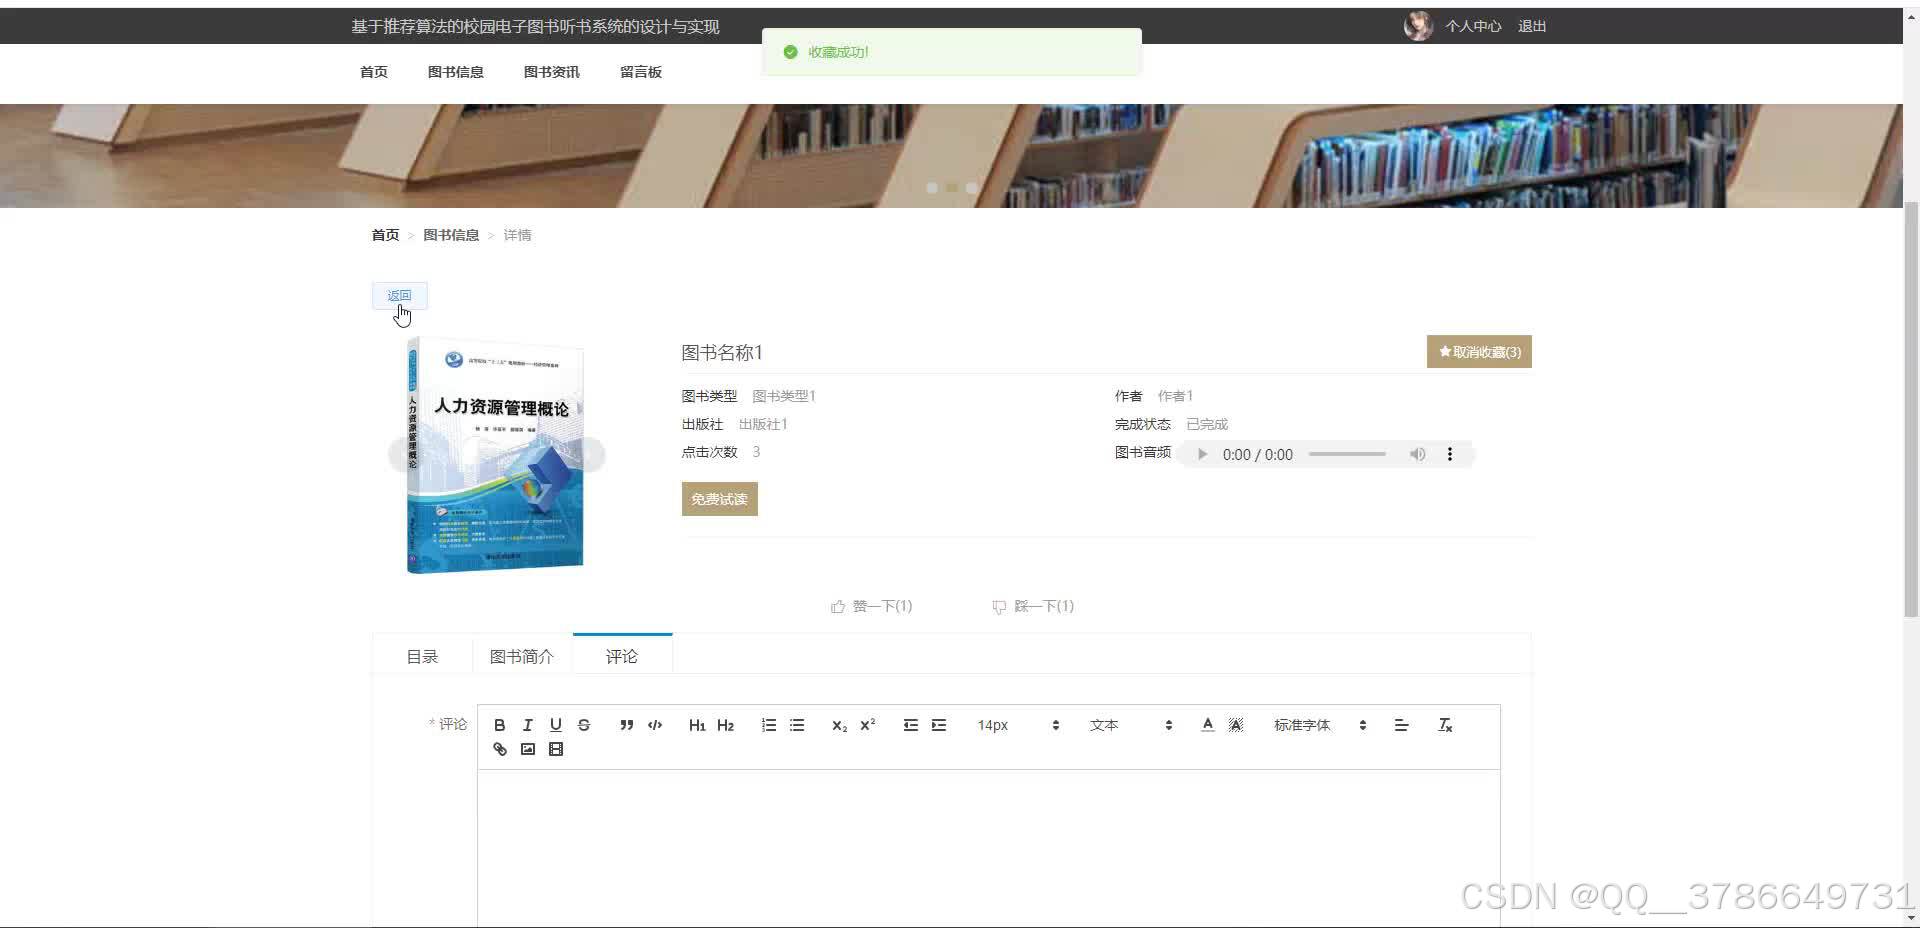Clear text formatting in comment editor
The width and height of the screenshot is (1920, 928).
[1444, 725]
